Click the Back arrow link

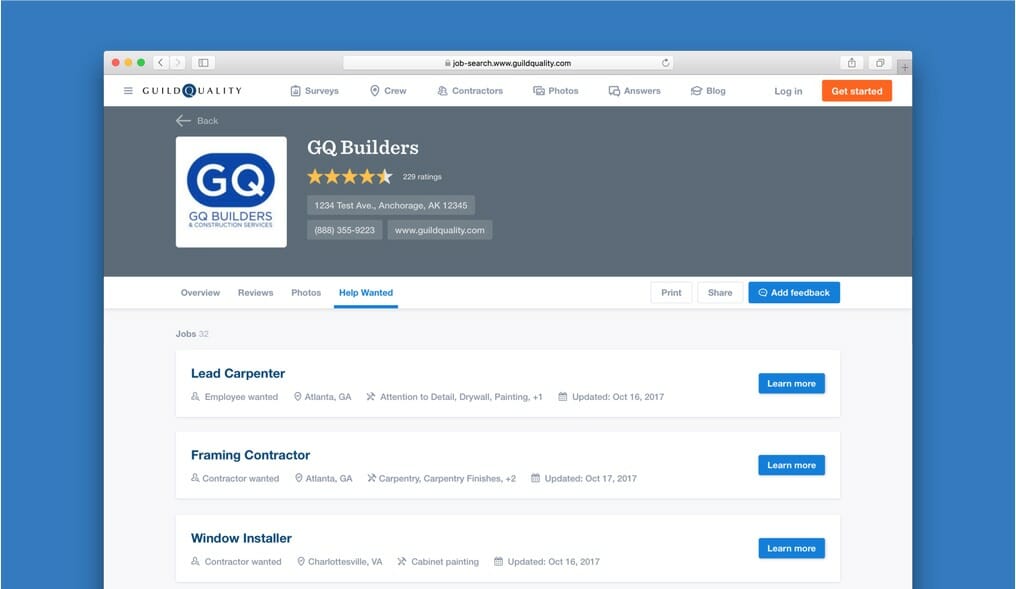point(197,121)
